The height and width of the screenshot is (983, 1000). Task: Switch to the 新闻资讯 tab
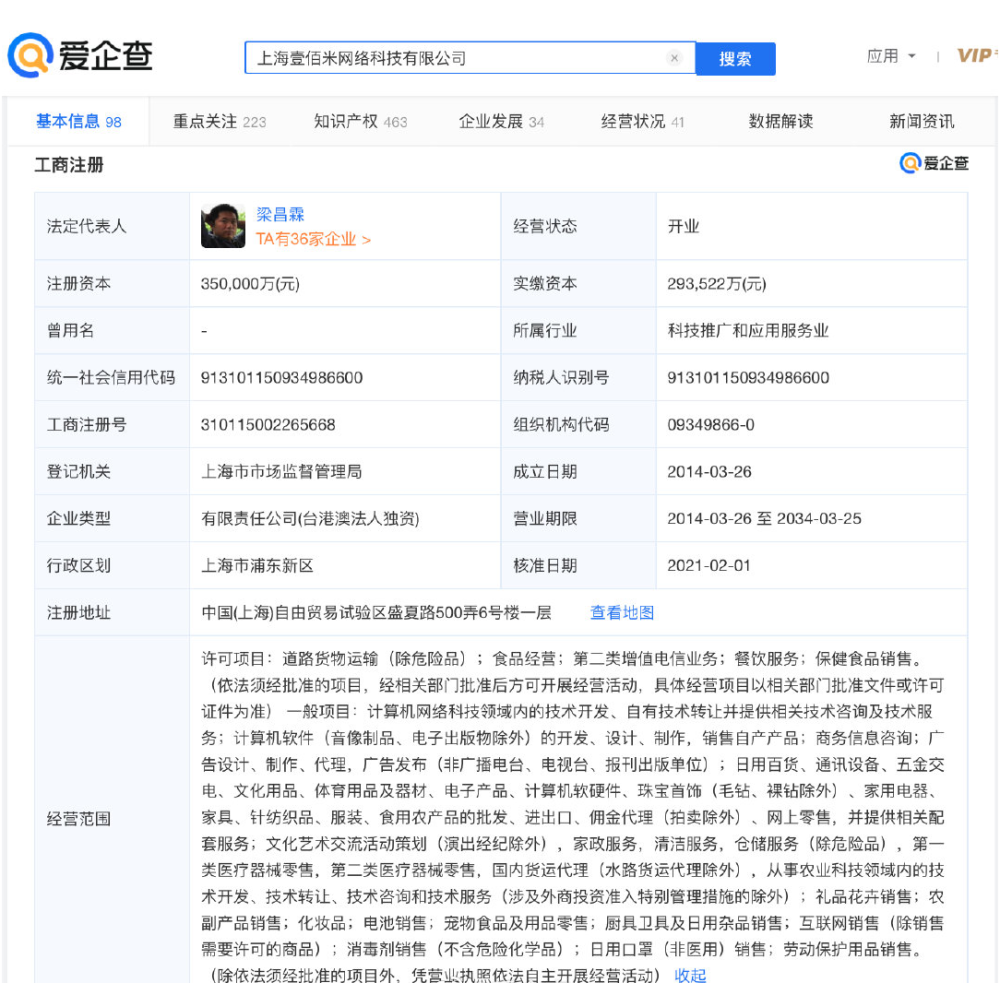coord(922,121)
